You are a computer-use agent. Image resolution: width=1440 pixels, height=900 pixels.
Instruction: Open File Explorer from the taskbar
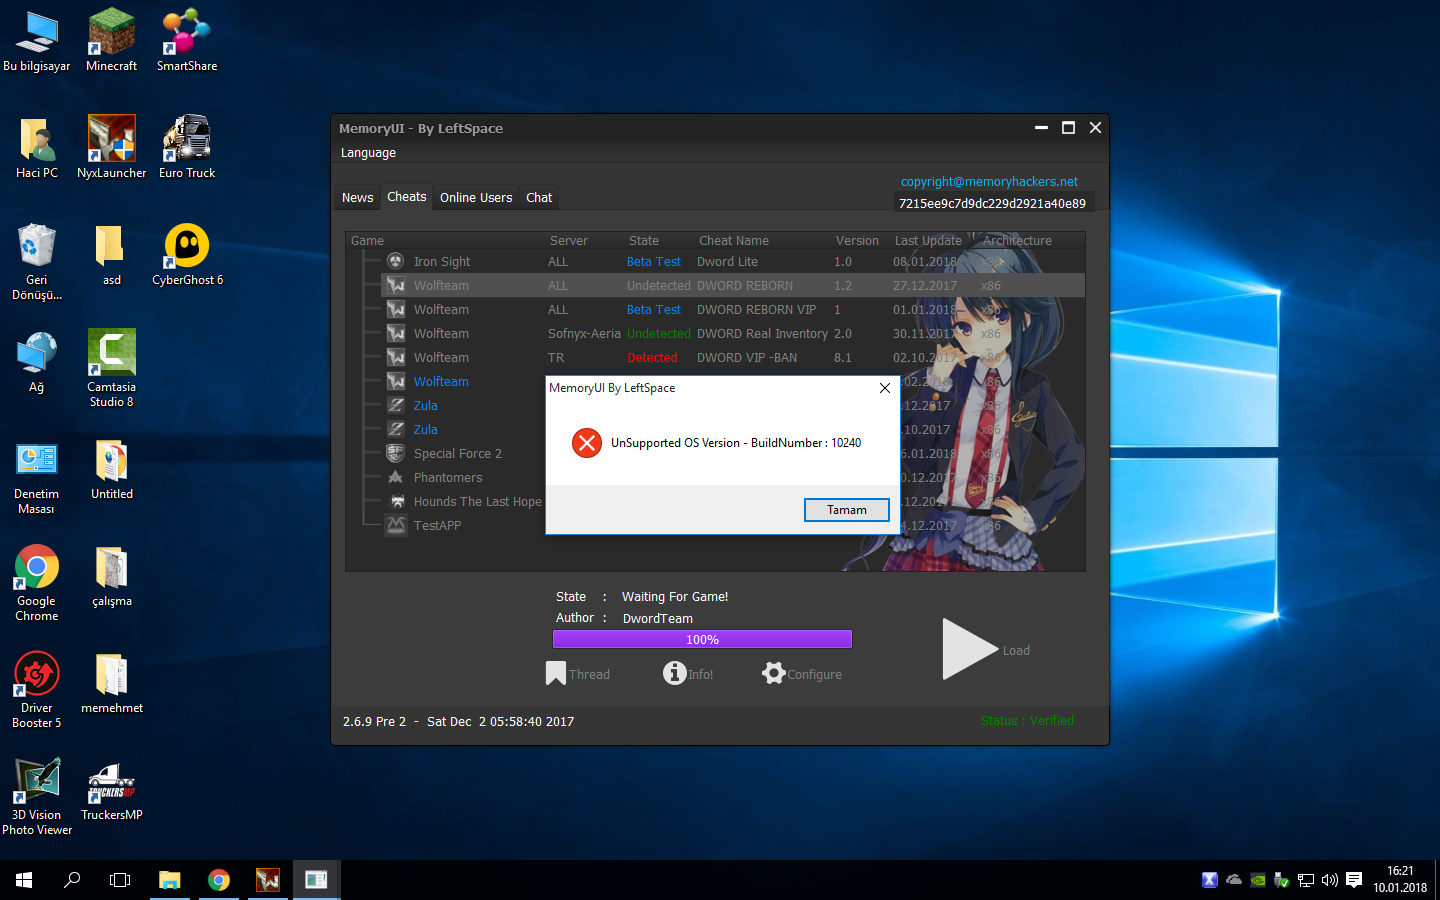point(170,880)
